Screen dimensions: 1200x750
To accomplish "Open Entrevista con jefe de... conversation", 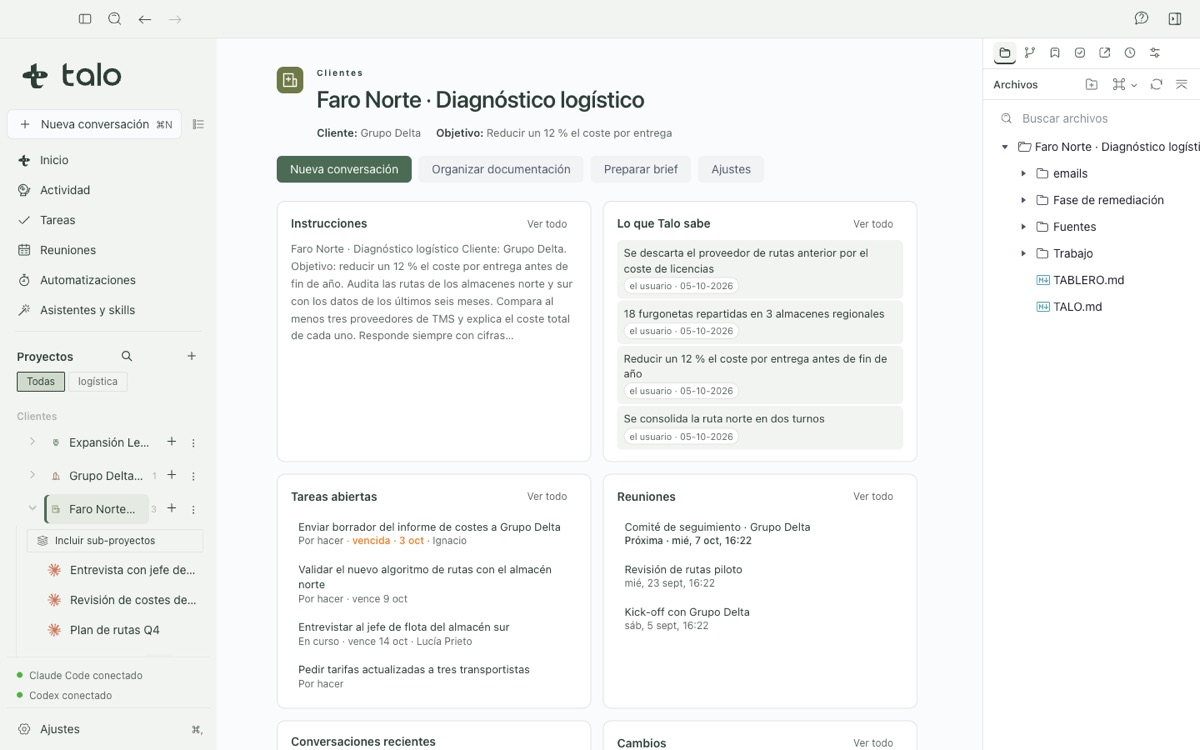I will point(132,570).
